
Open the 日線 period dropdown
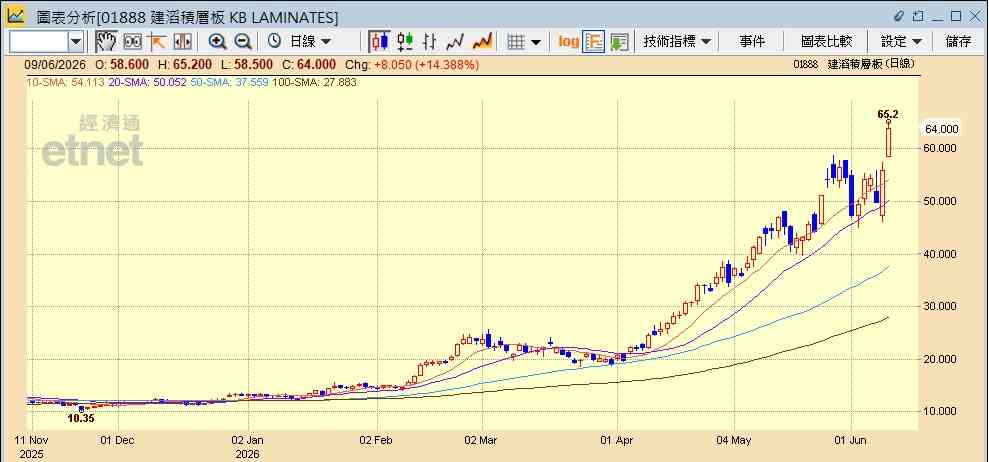(299, 42)
